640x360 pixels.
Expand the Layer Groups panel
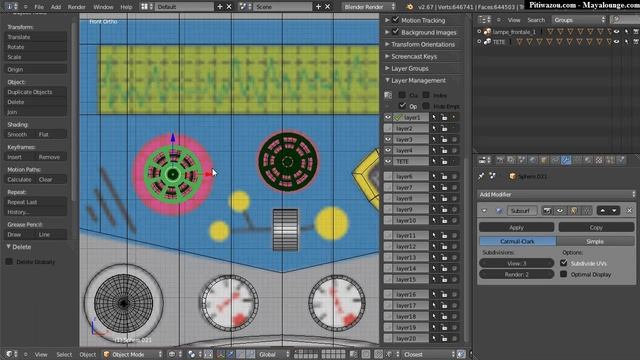point(387,68)
